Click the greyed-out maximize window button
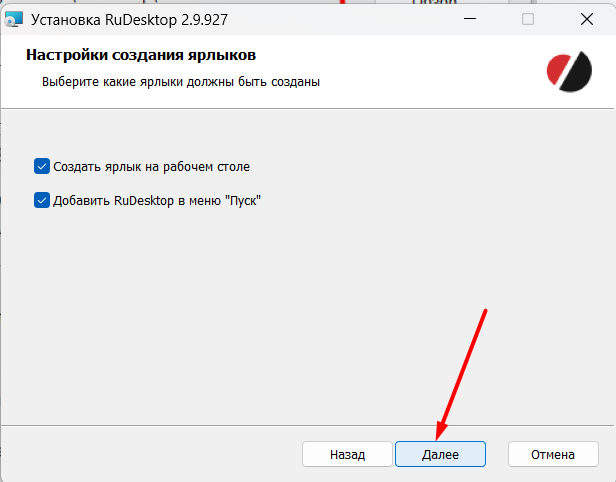 (528, 18)
